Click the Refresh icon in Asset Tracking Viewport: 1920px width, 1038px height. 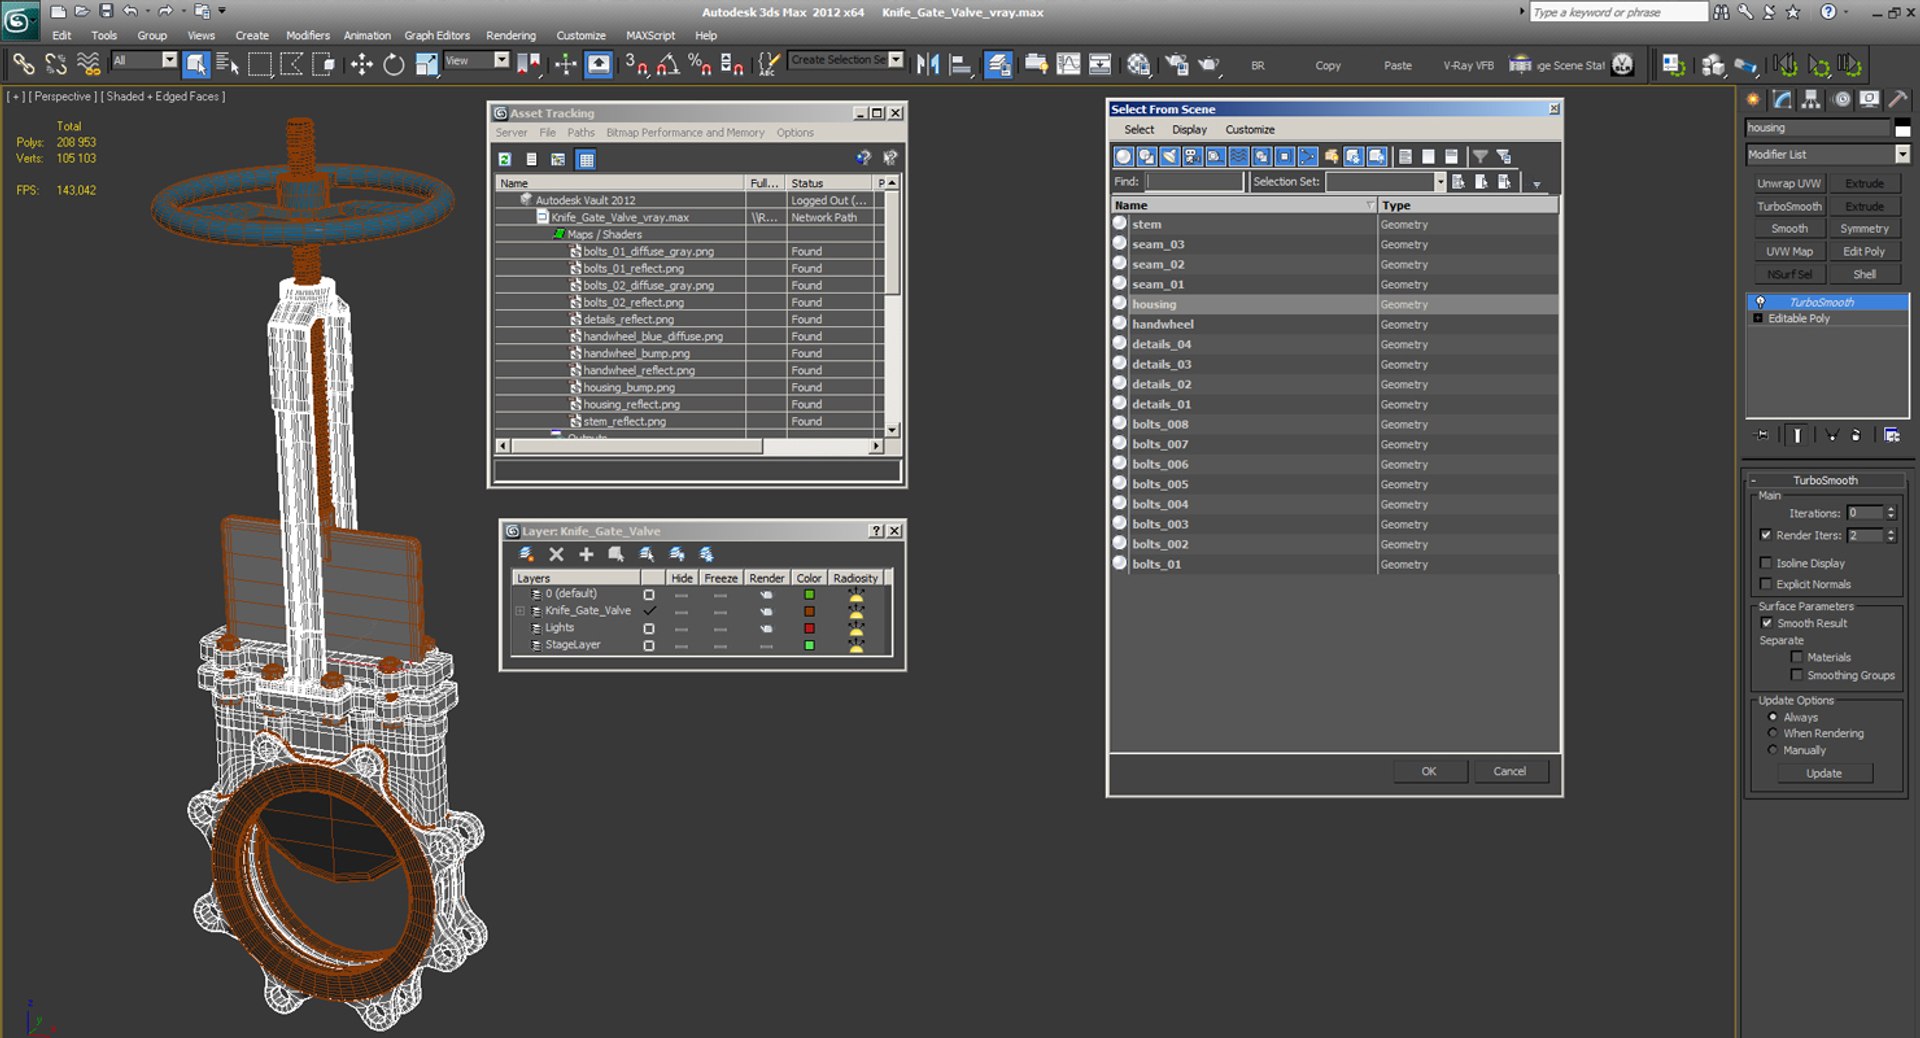505,159
